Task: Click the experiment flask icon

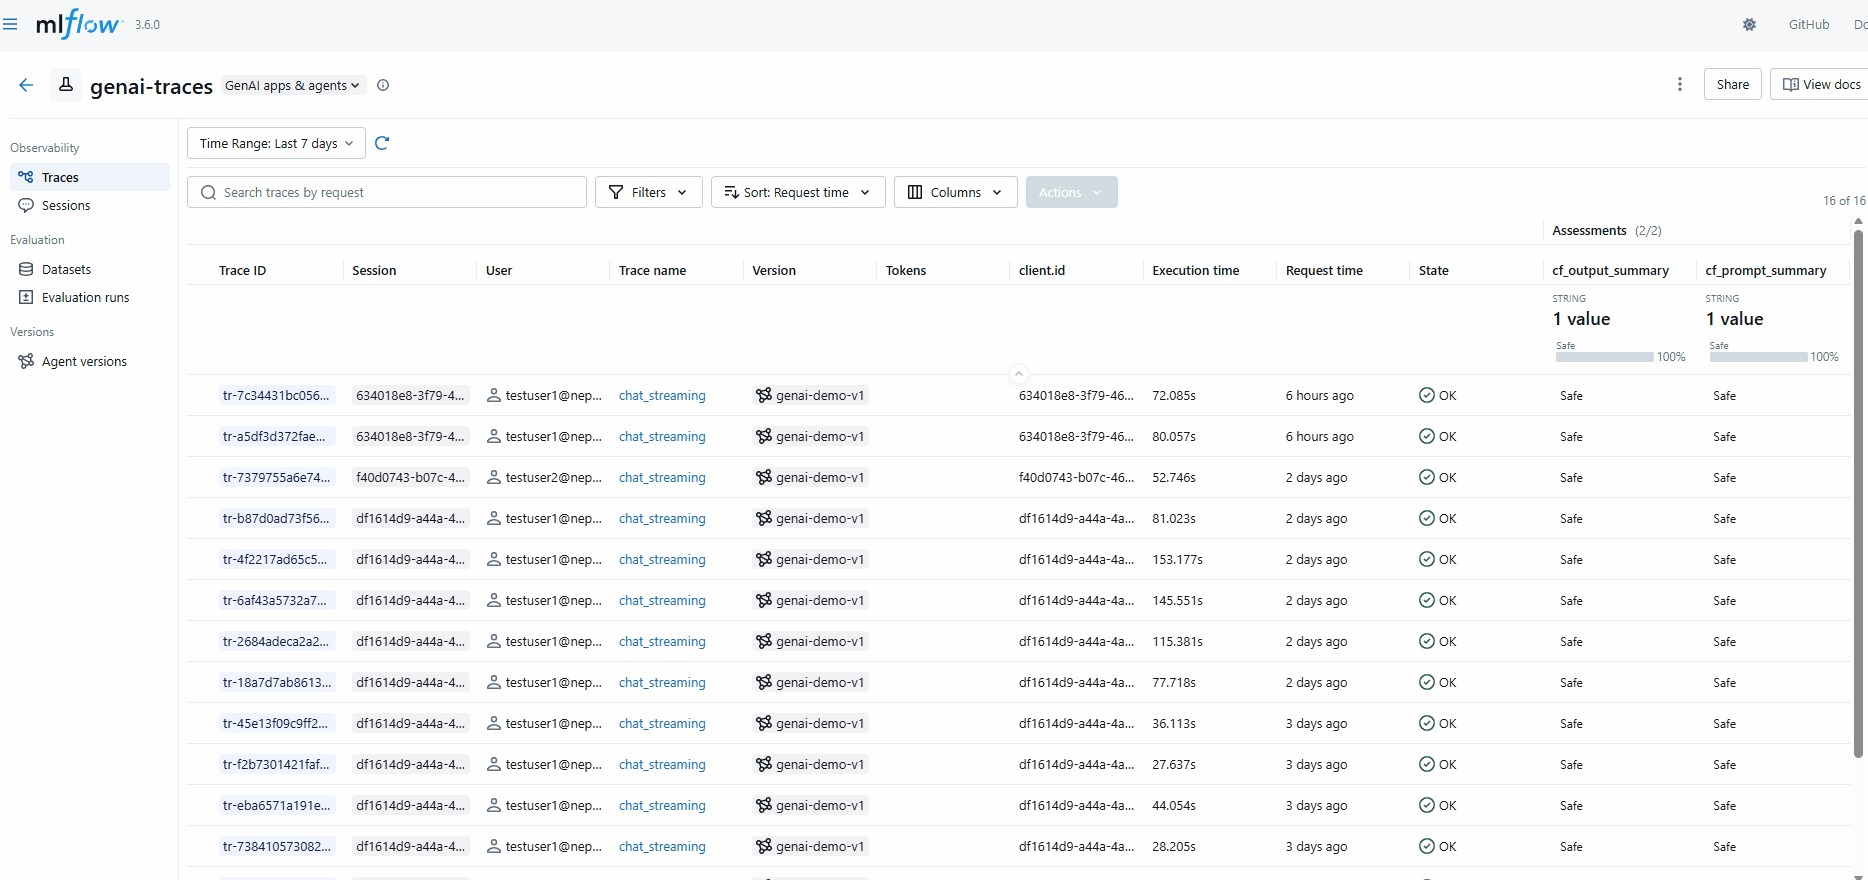Action: pyautogui.click(x=66, y=85)
